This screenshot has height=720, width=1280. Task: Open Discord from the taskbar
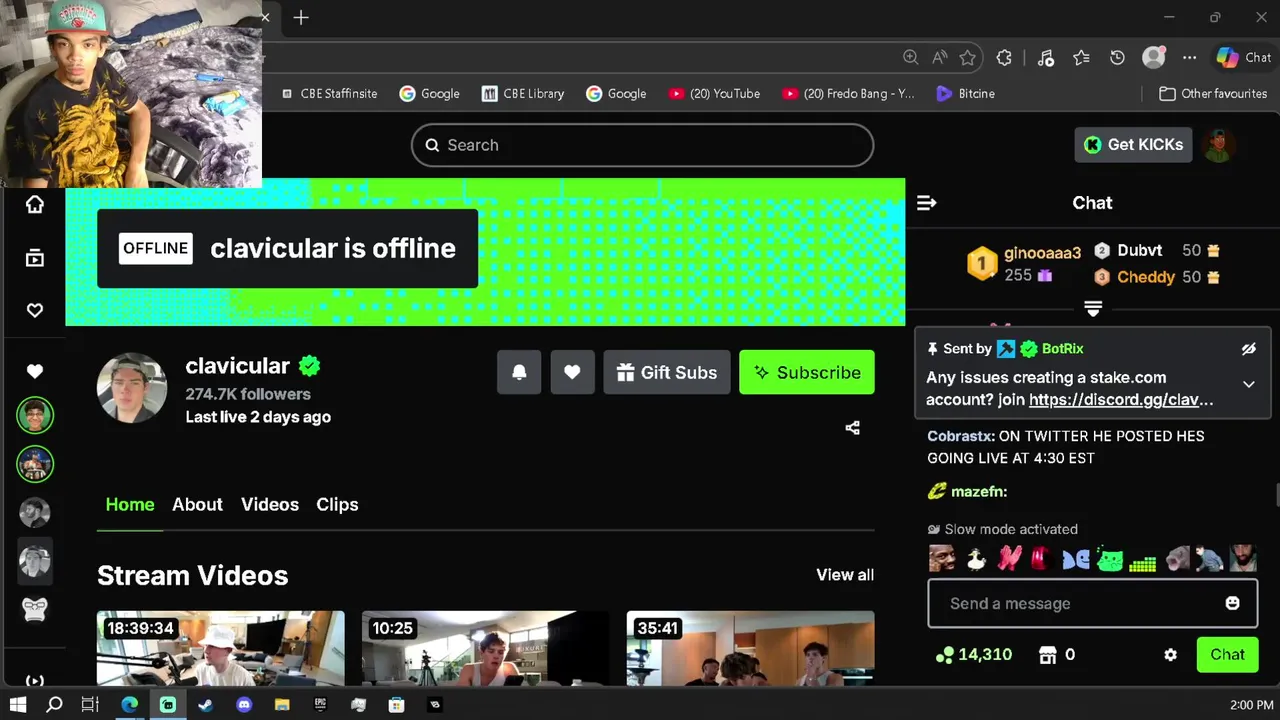click(x=244, y=705)
